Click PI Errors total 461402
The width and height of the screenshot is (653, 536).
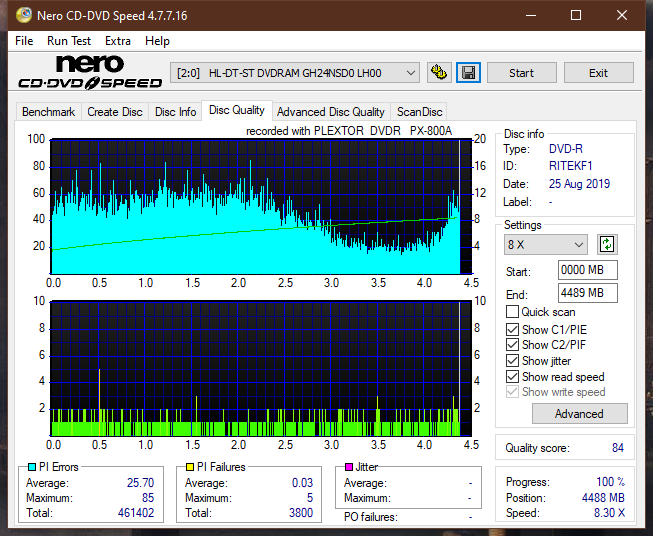pos(136,513)
